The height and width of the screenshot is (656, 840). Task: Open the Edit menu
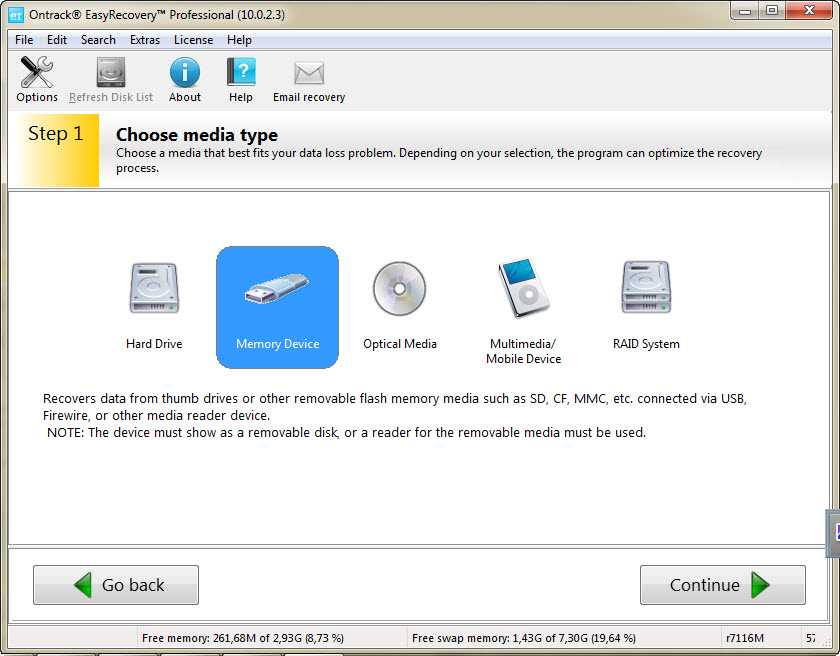pyautogui.click(x=57, y=40)
